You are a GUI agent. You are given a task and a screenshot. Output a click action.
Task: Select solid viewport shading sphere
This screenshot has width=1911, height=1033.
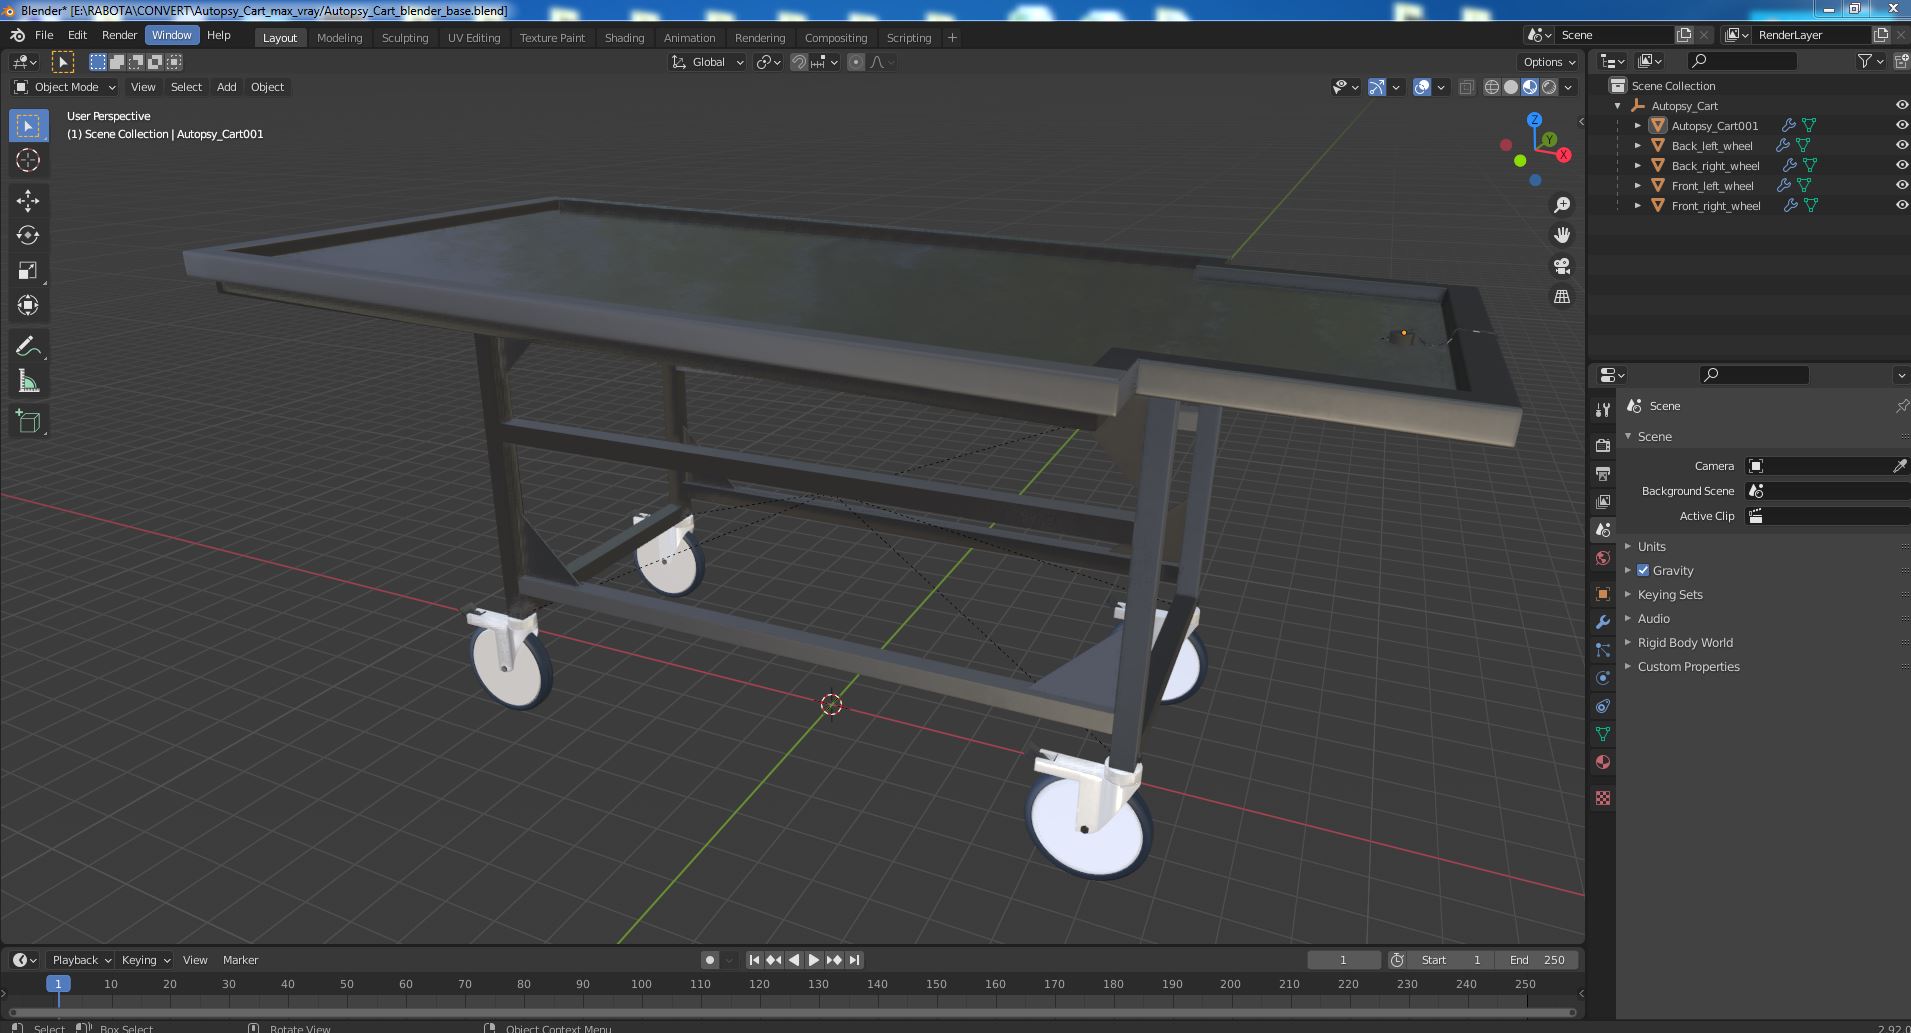pyautogui.click(x=1511, y=87)
